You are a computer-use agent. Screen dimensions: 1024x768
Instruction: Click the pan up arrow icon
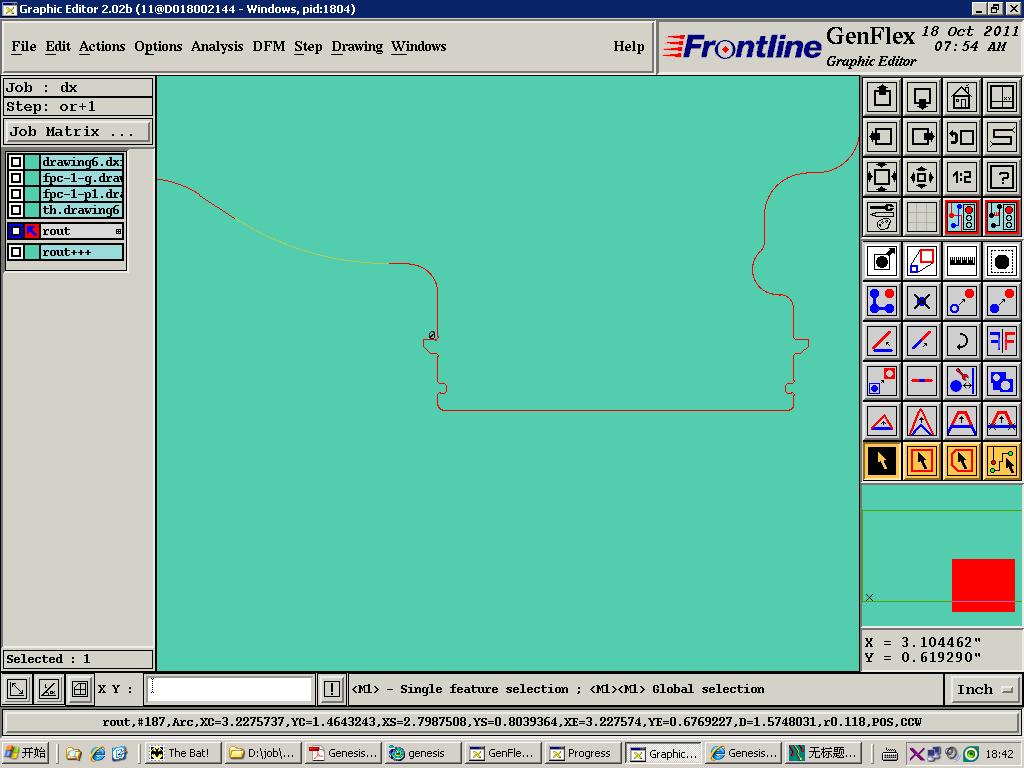tap(882, 97)
